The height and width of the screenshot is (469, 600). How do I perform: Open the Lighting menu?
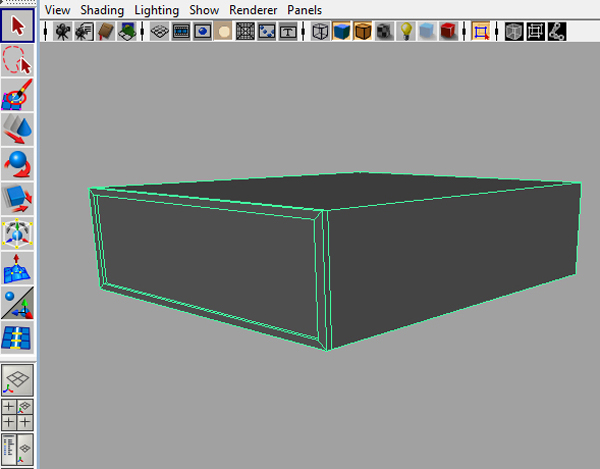click(x=157, y=10)
